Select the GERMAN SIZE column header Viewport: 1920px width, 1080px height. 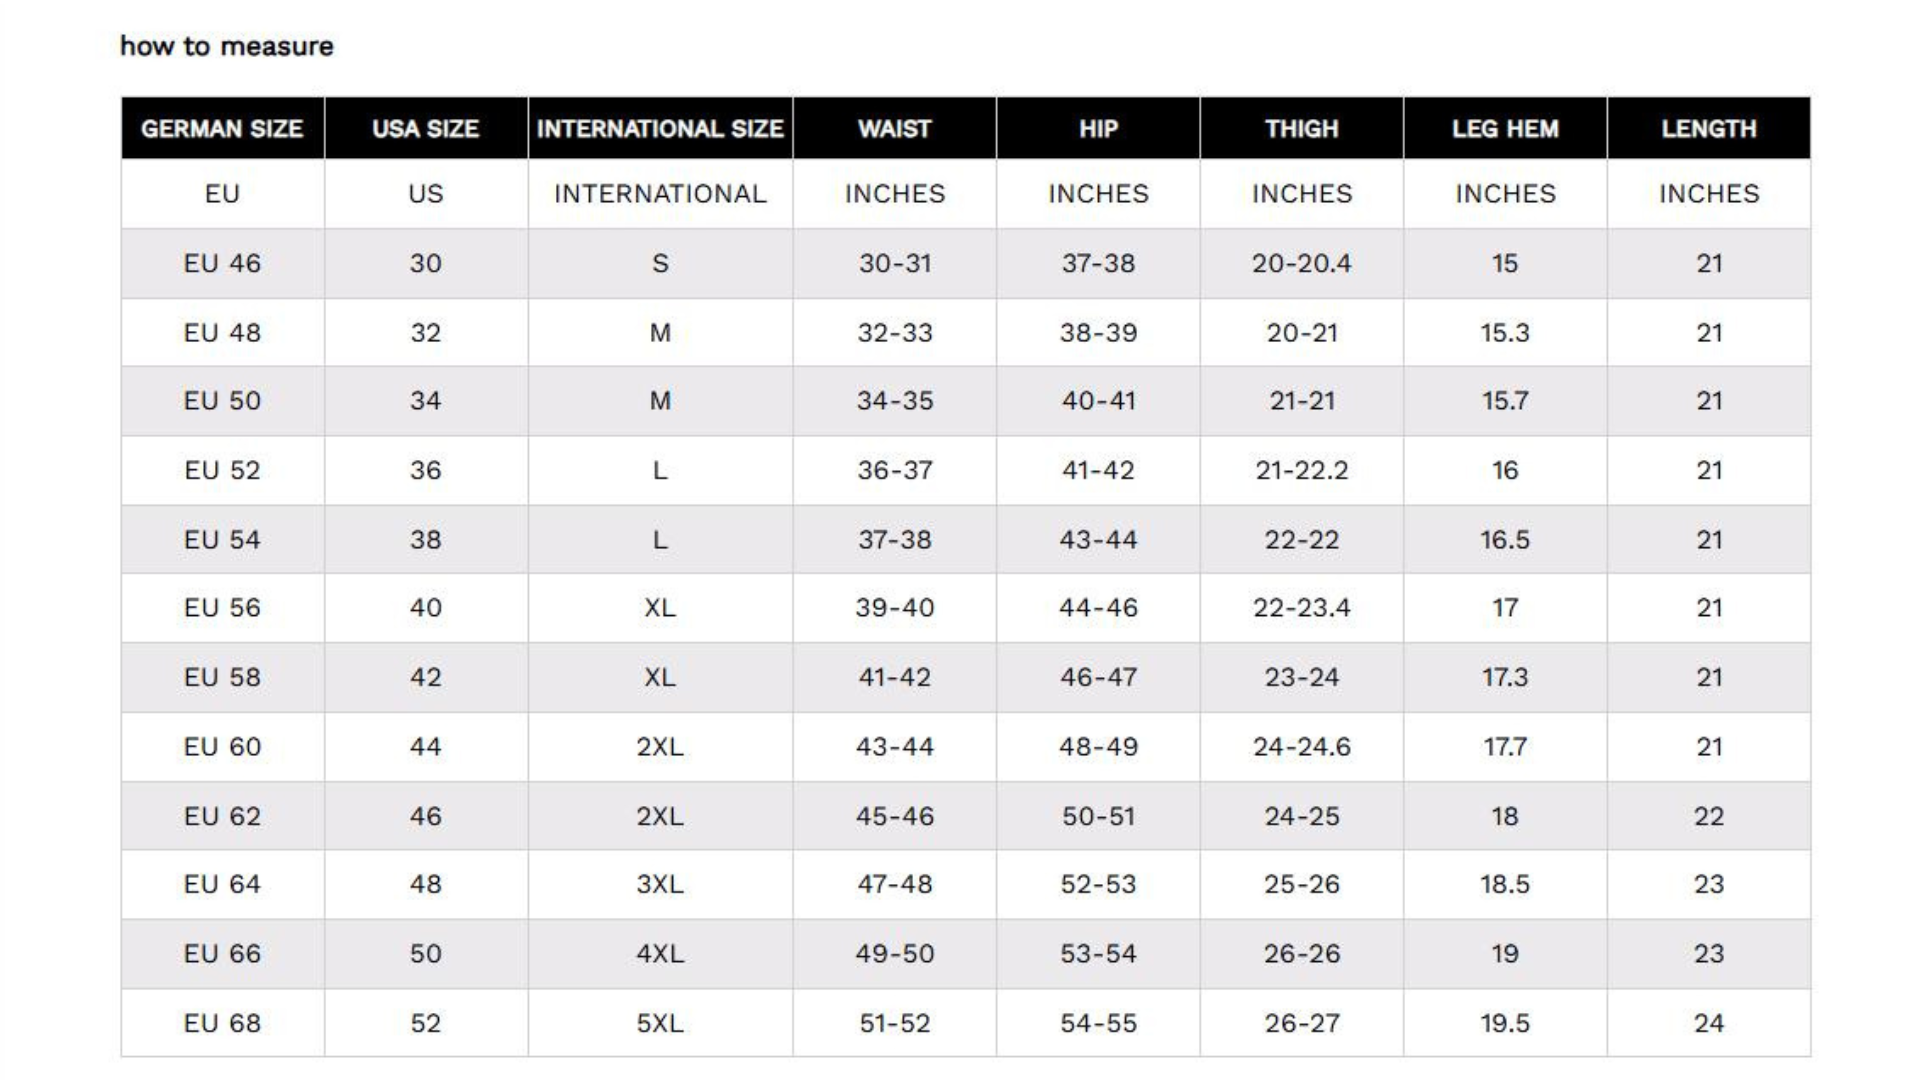[222, 128]
